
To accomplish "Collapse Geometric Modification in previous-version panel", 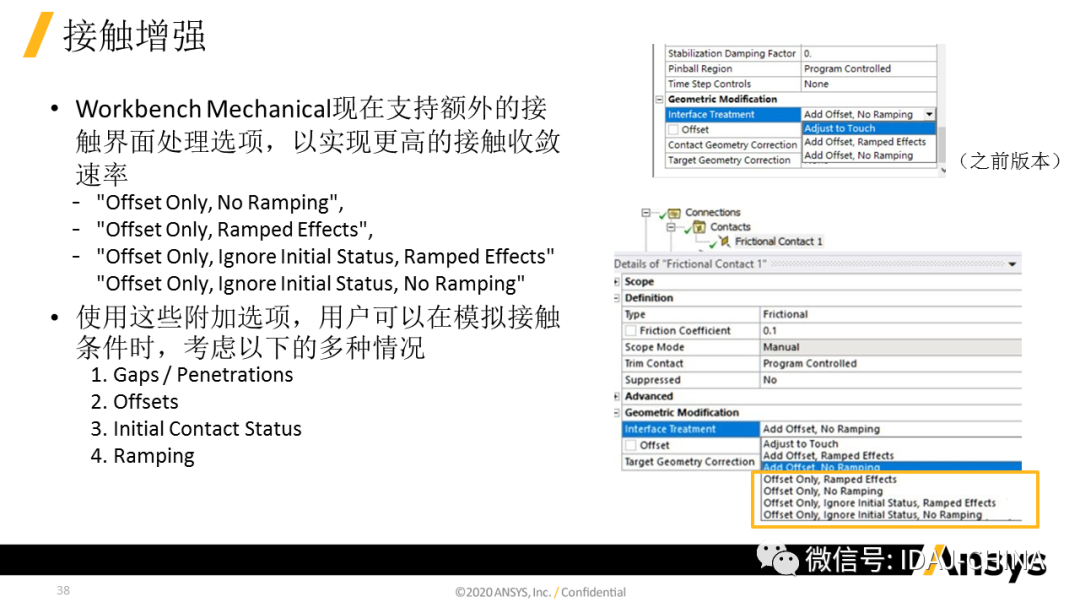I will click(659, 100).
